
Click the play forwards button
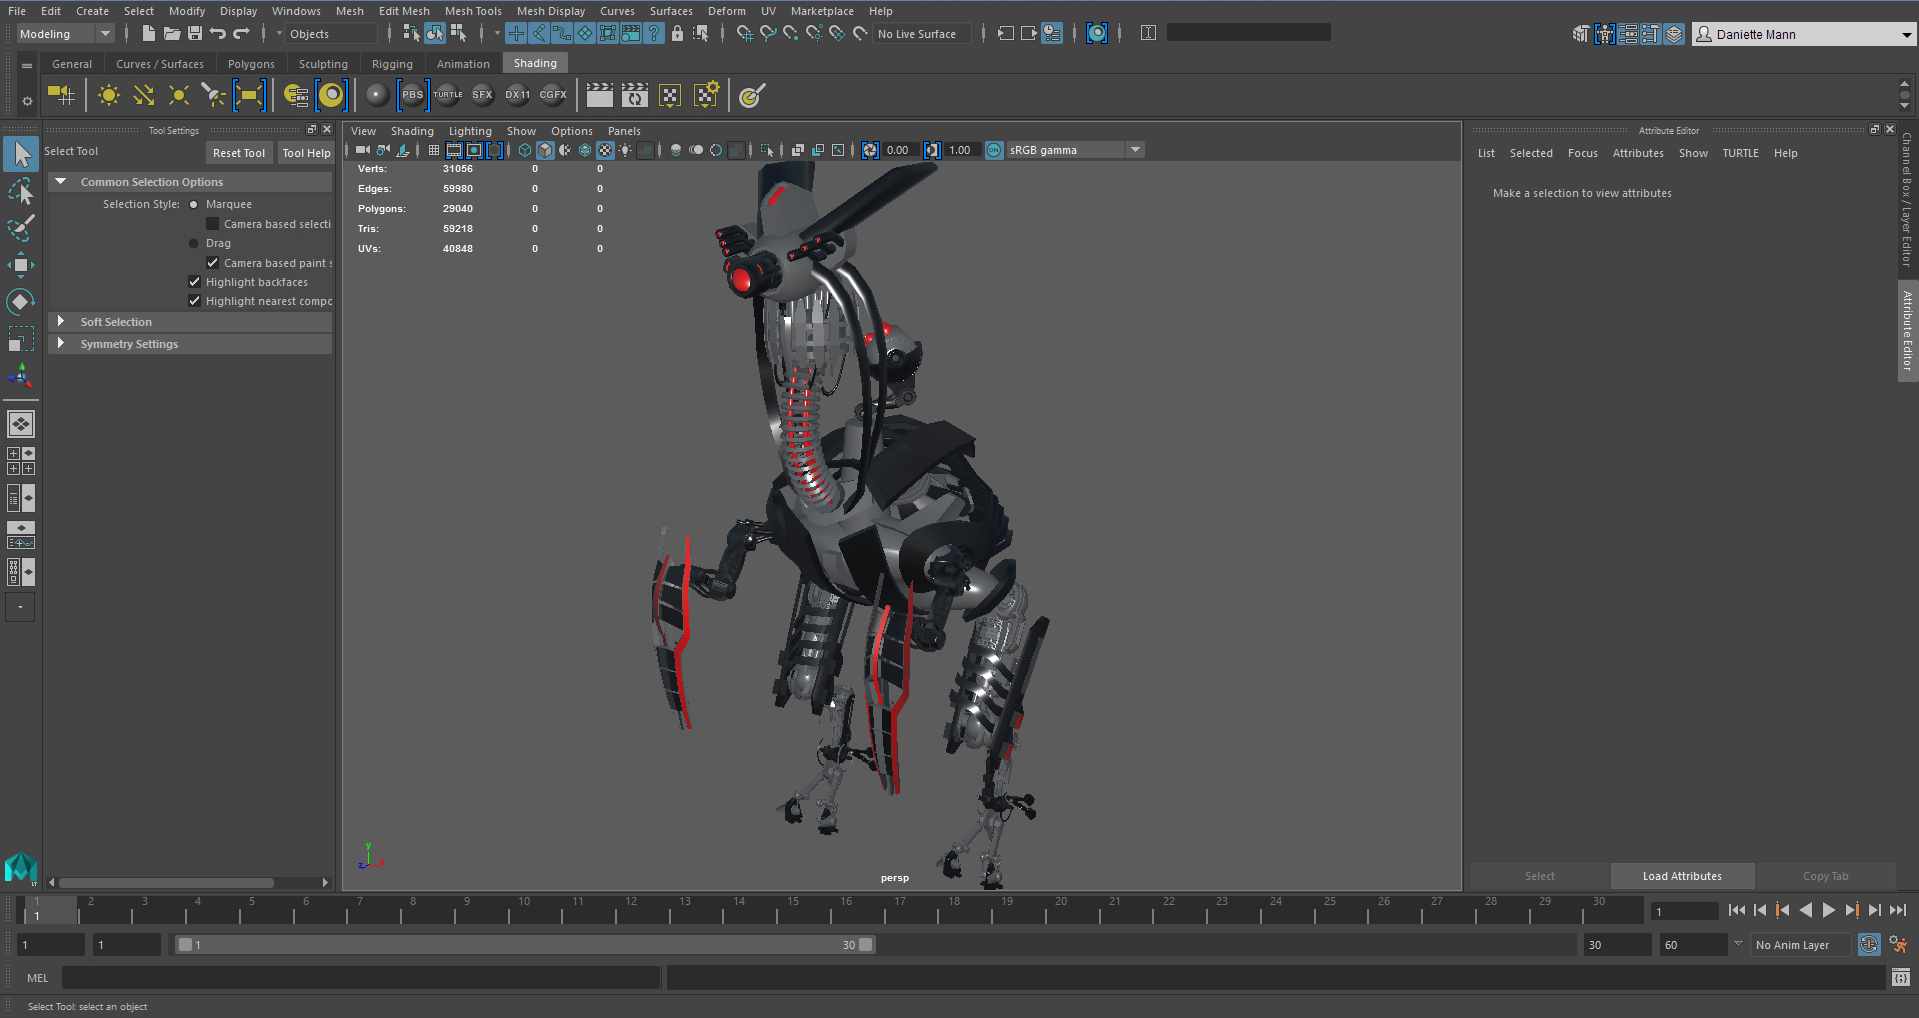click(1828, 910)
